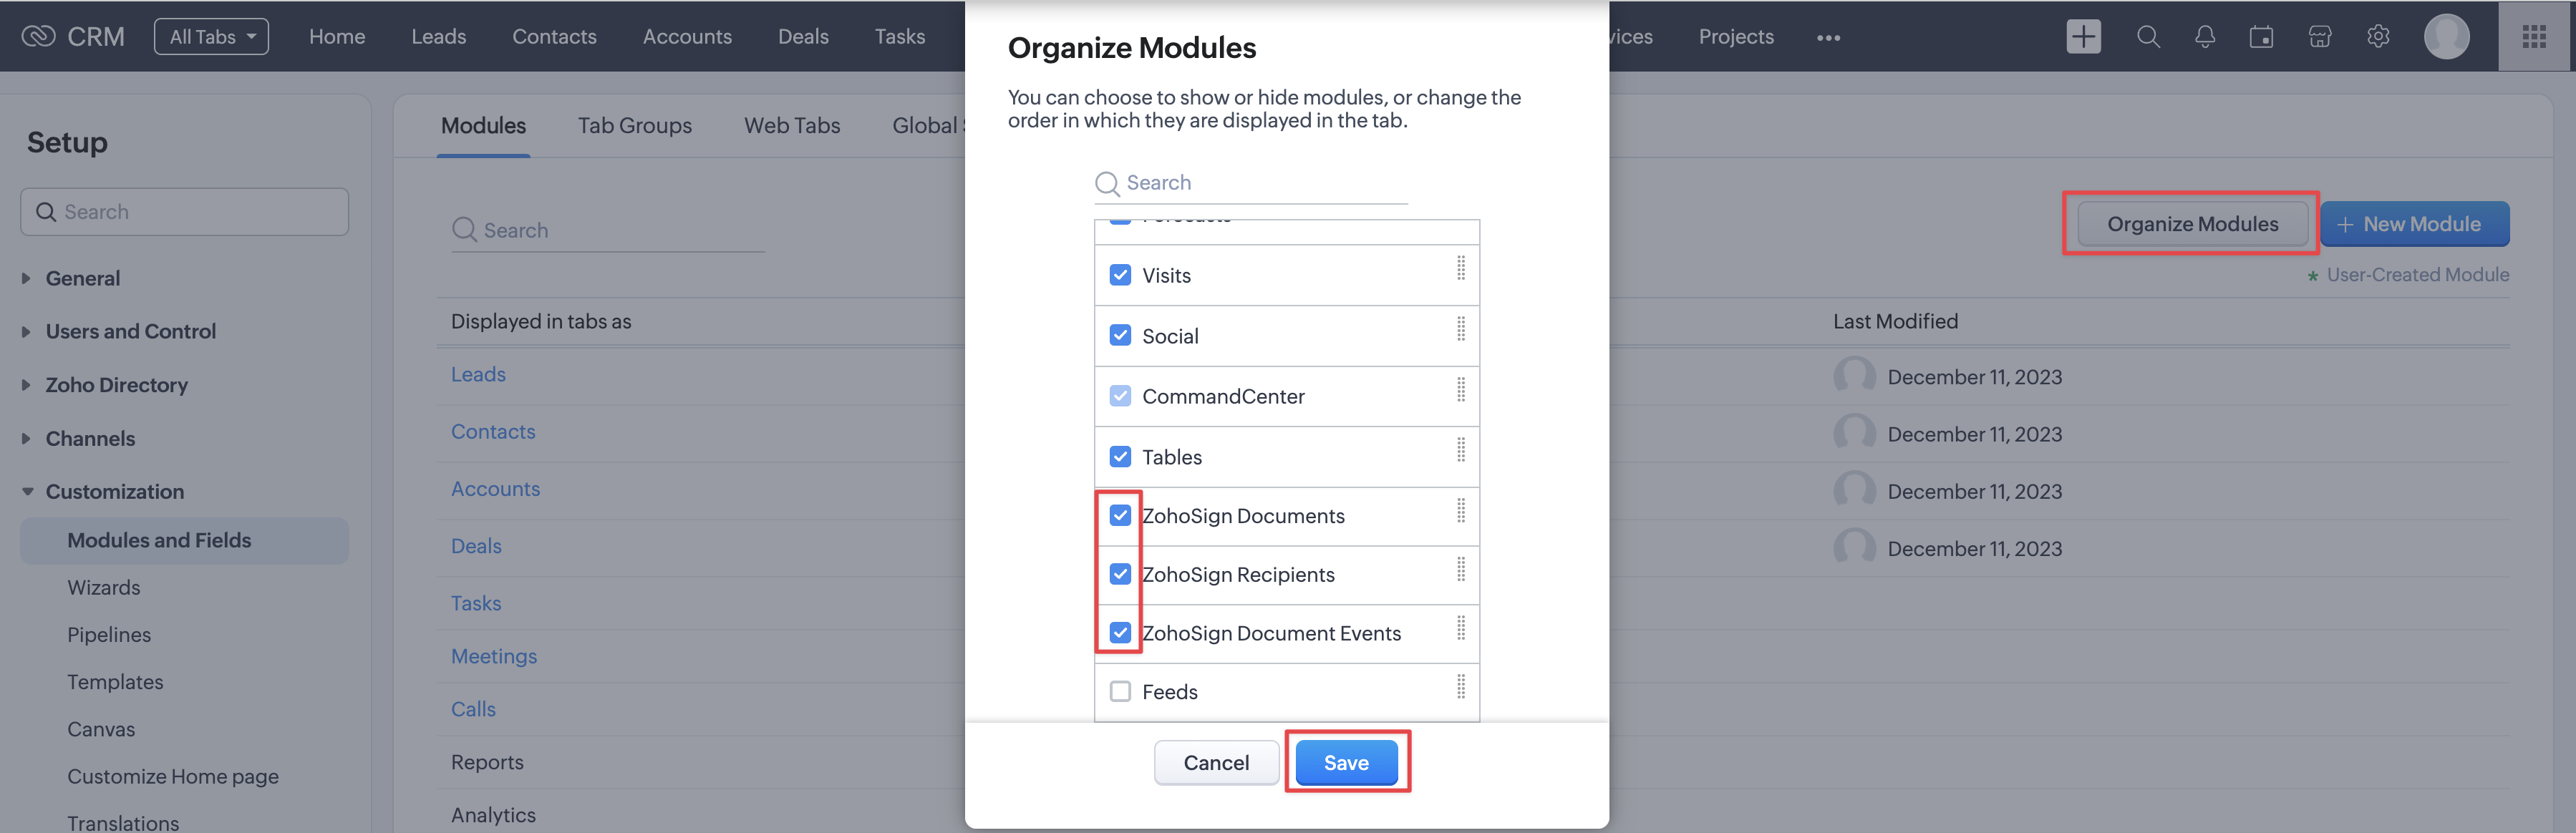Open the Leads module link
The height and width of the screenshot is (833, 2576).
[478, 374]
